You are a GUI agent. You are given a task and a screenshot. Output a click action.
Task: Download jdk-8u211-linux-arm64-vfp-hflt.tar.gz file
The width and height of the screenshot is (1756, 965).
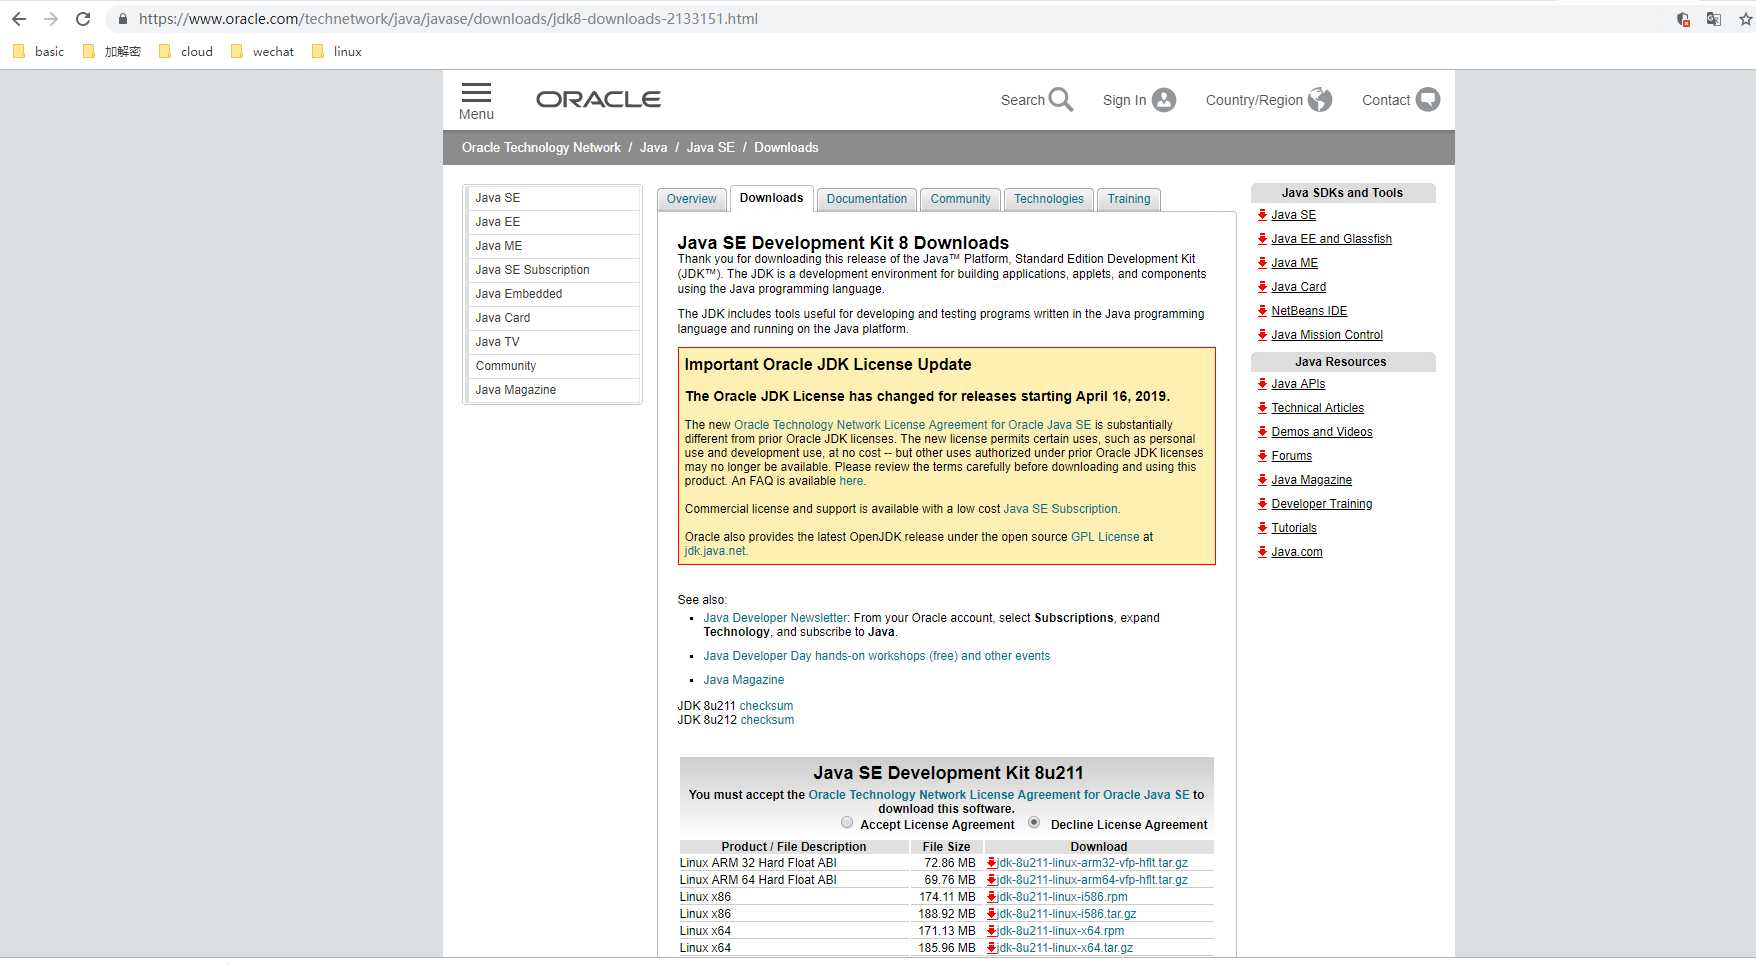[1092, 880]
